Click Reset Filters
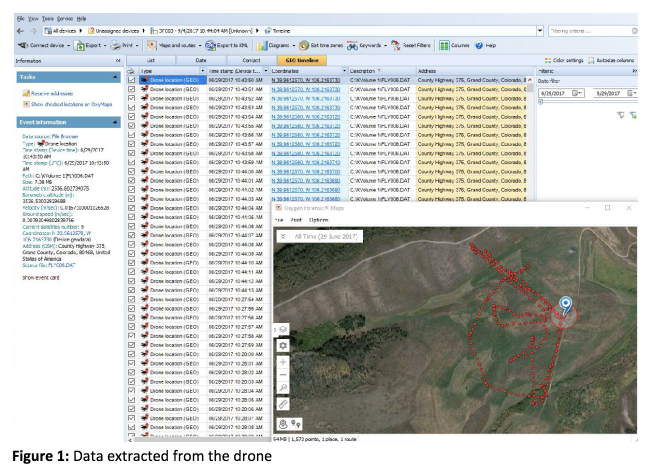 pos(411,45)
